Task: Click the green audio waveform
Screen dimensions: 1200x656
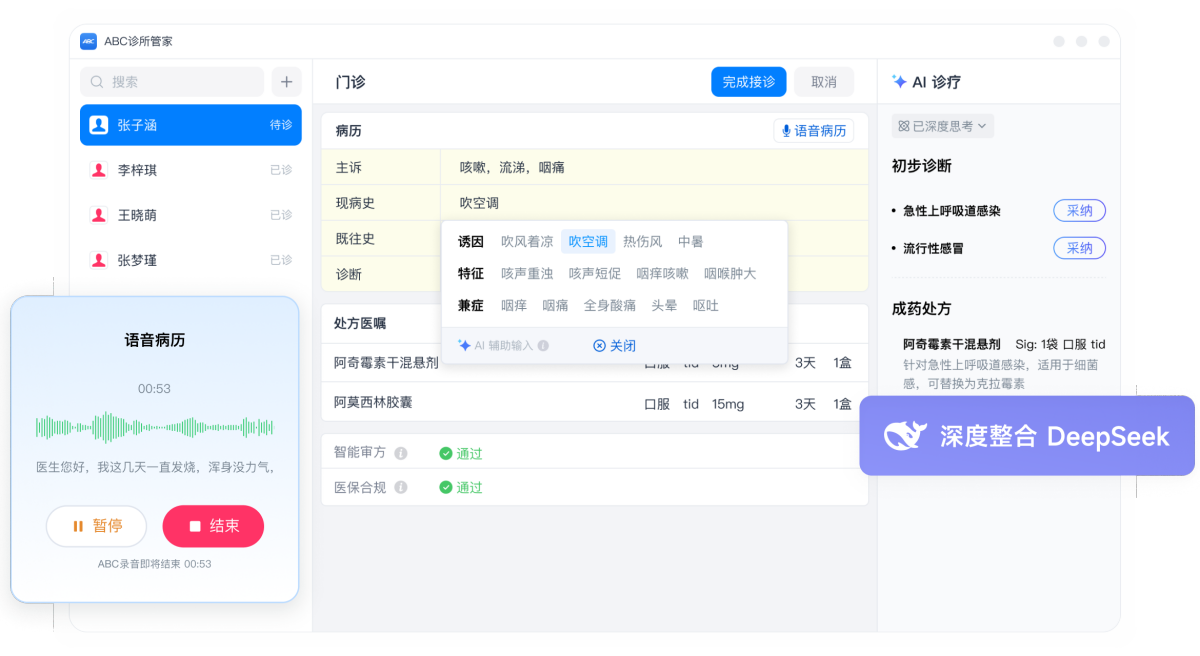Action: point(154,427)
